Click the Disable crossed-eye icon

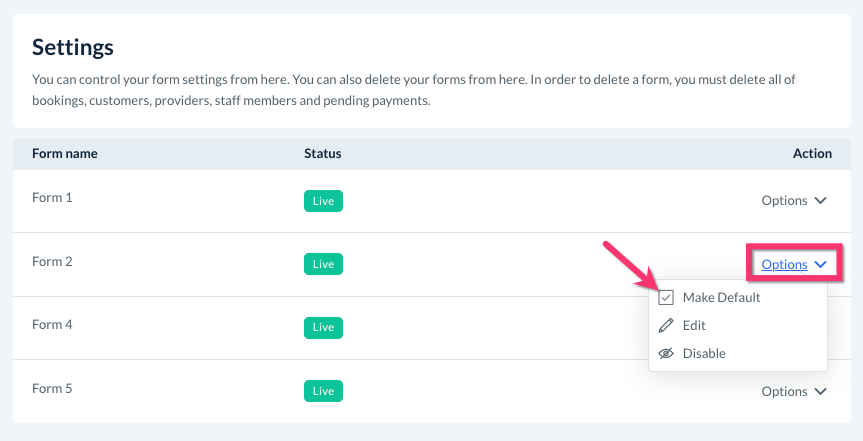click(x=666, y=354)
